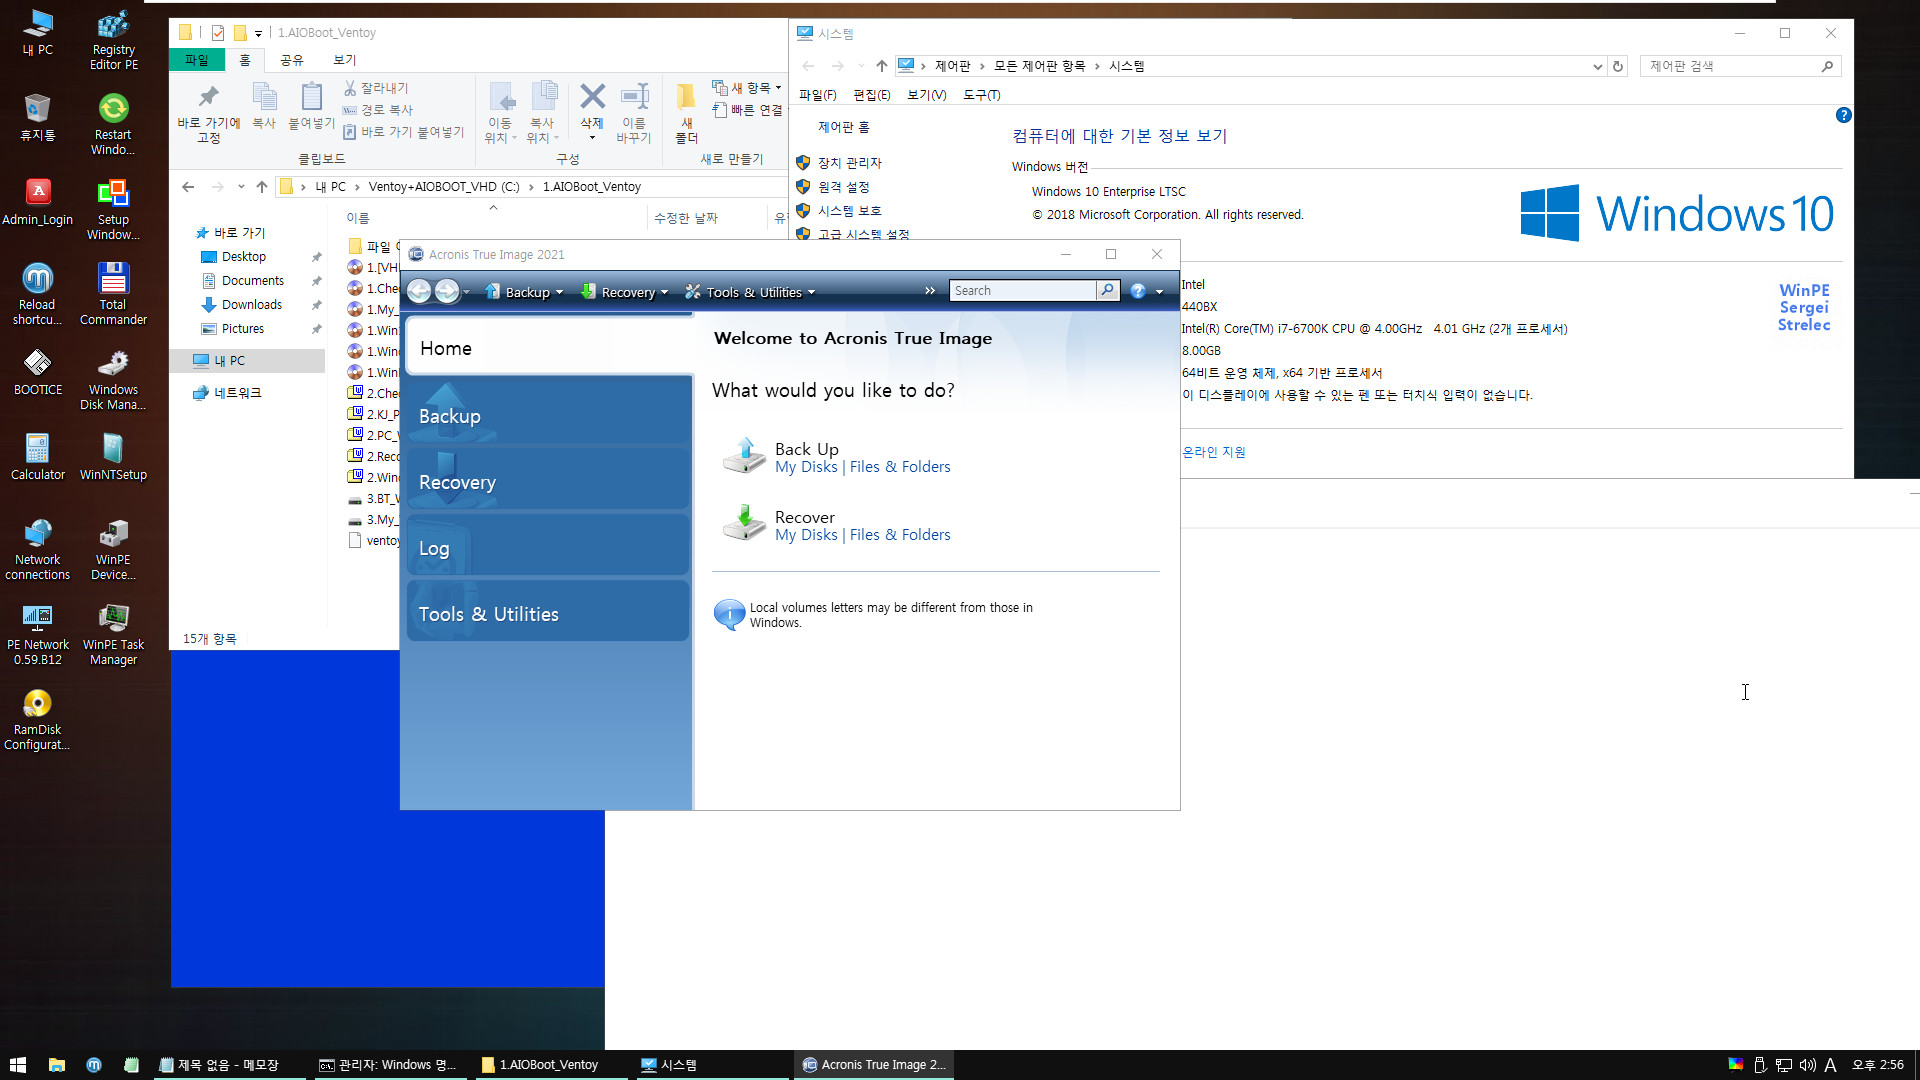Click 온라인 지원 link in System window
The height and width of the screenshot is (1080, 1920).
click(x=1214, y=452)
